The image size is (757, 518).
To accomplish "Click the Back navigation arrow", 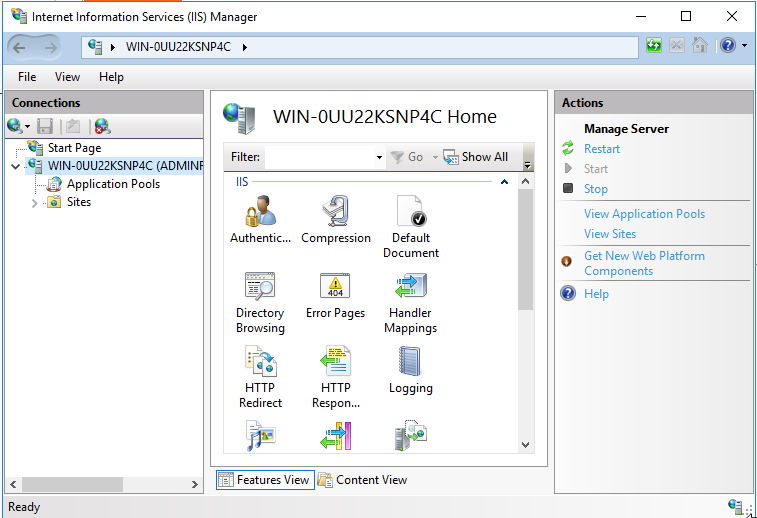I will coord(19,48).
